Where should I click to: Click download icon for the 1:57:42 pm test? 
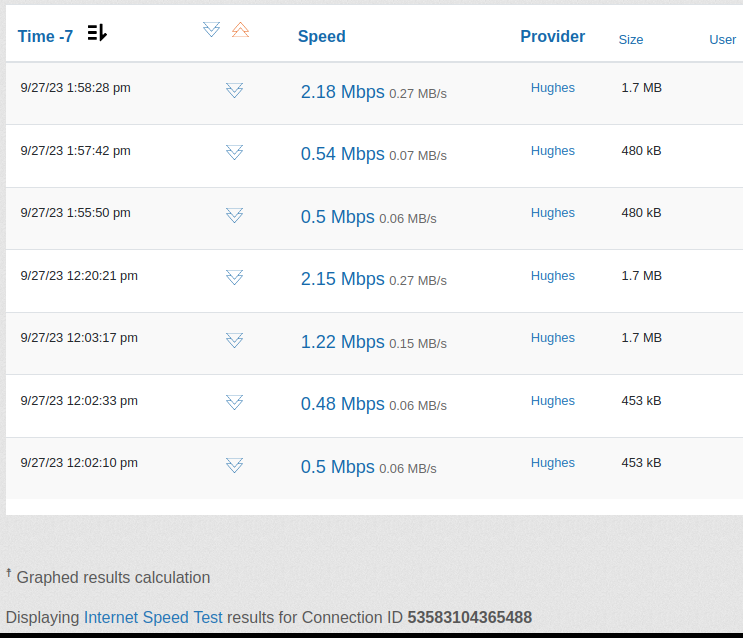coord(234,152)
